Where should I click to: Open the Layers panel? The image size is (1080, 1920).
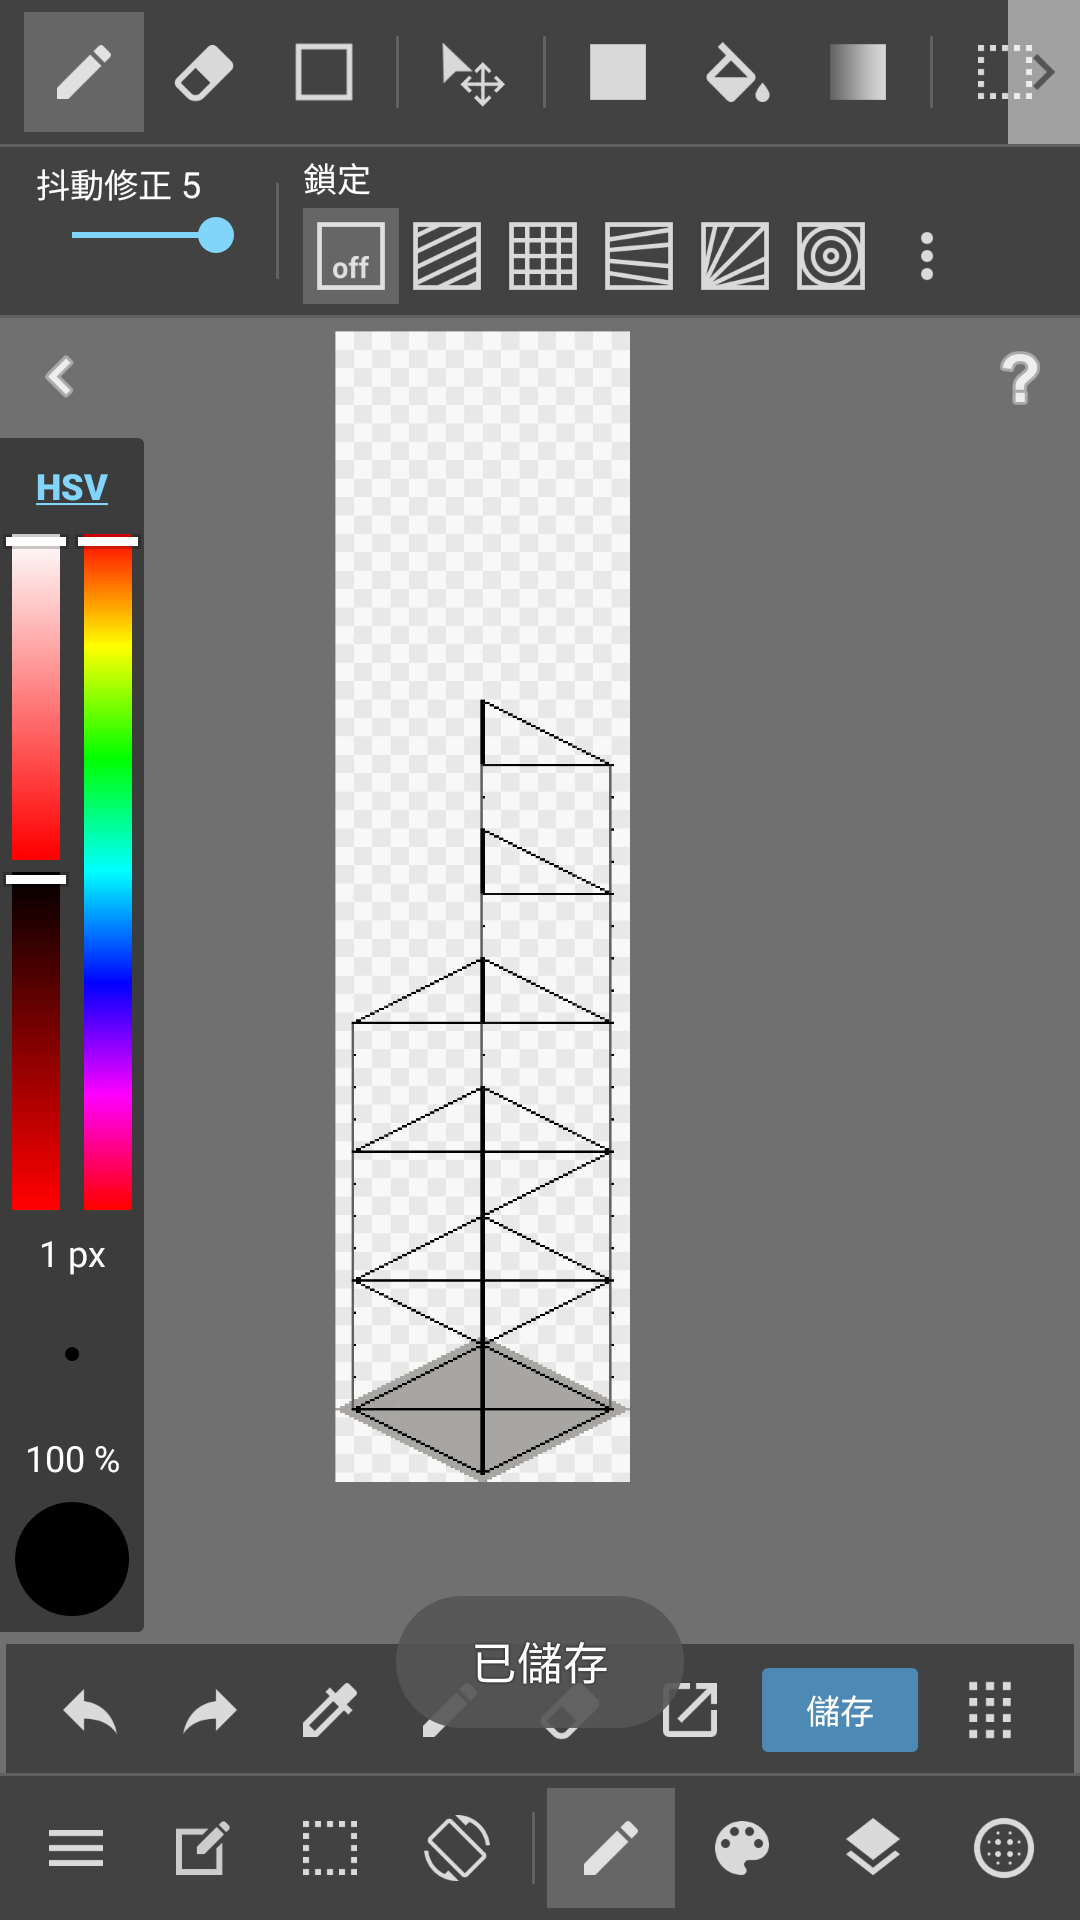click(x=873, y=1848)
